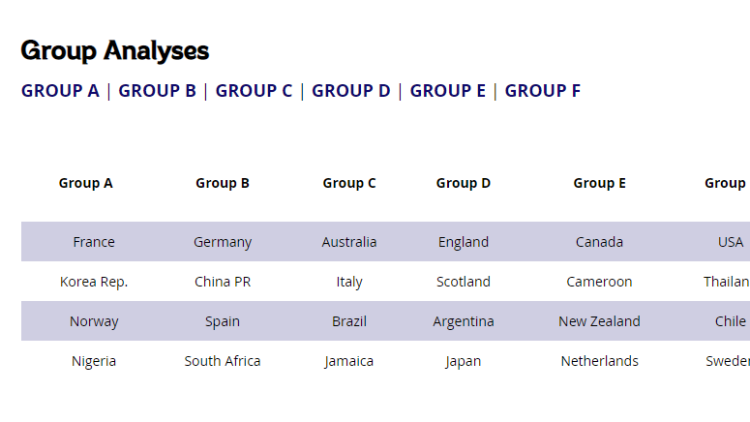The height and width of the screenshot is (422, 750).
Task: Jump to GROUP B analysis link
Action: pos(157,91)
